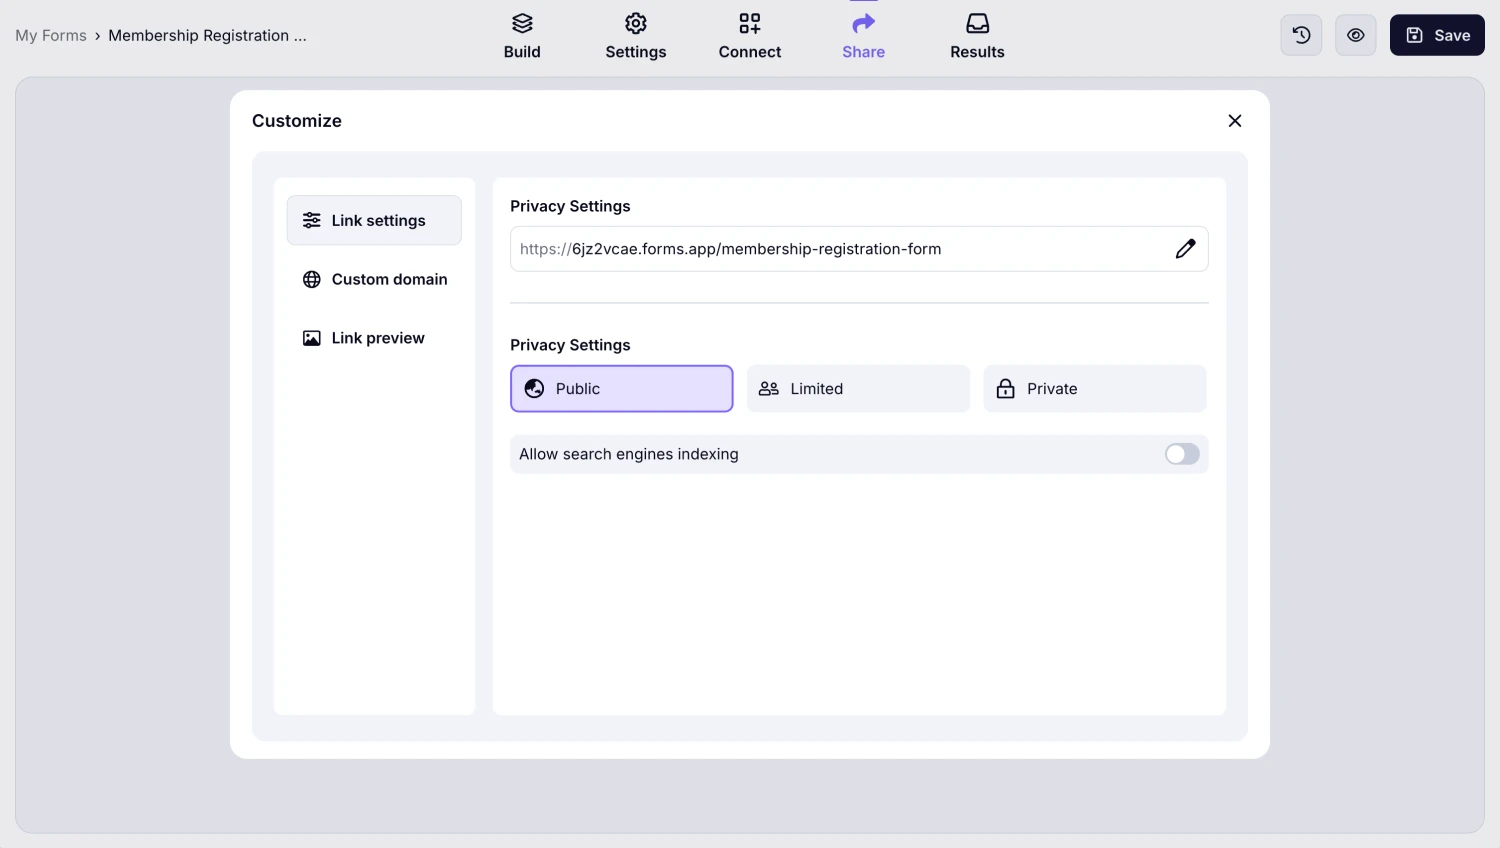The height and width of the screenshot is (848, 1500).
Task: Close the Customize dialog
Action: pos(1235,120)
